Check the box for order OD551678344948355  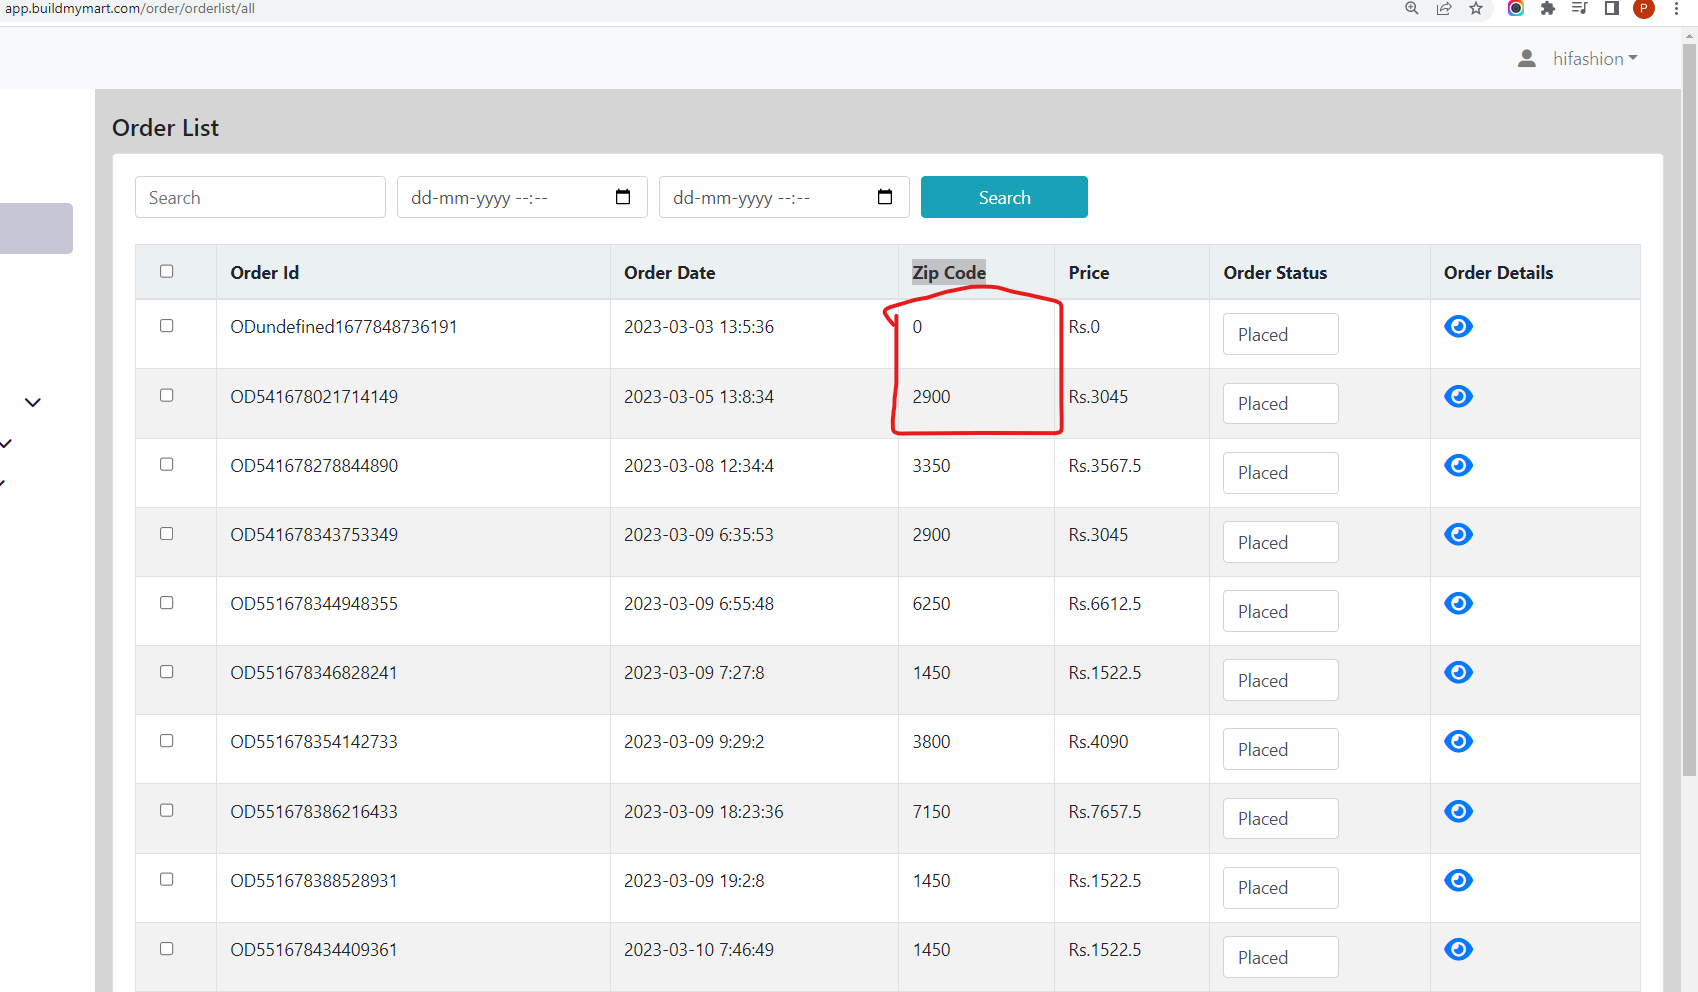coord(167,603)
